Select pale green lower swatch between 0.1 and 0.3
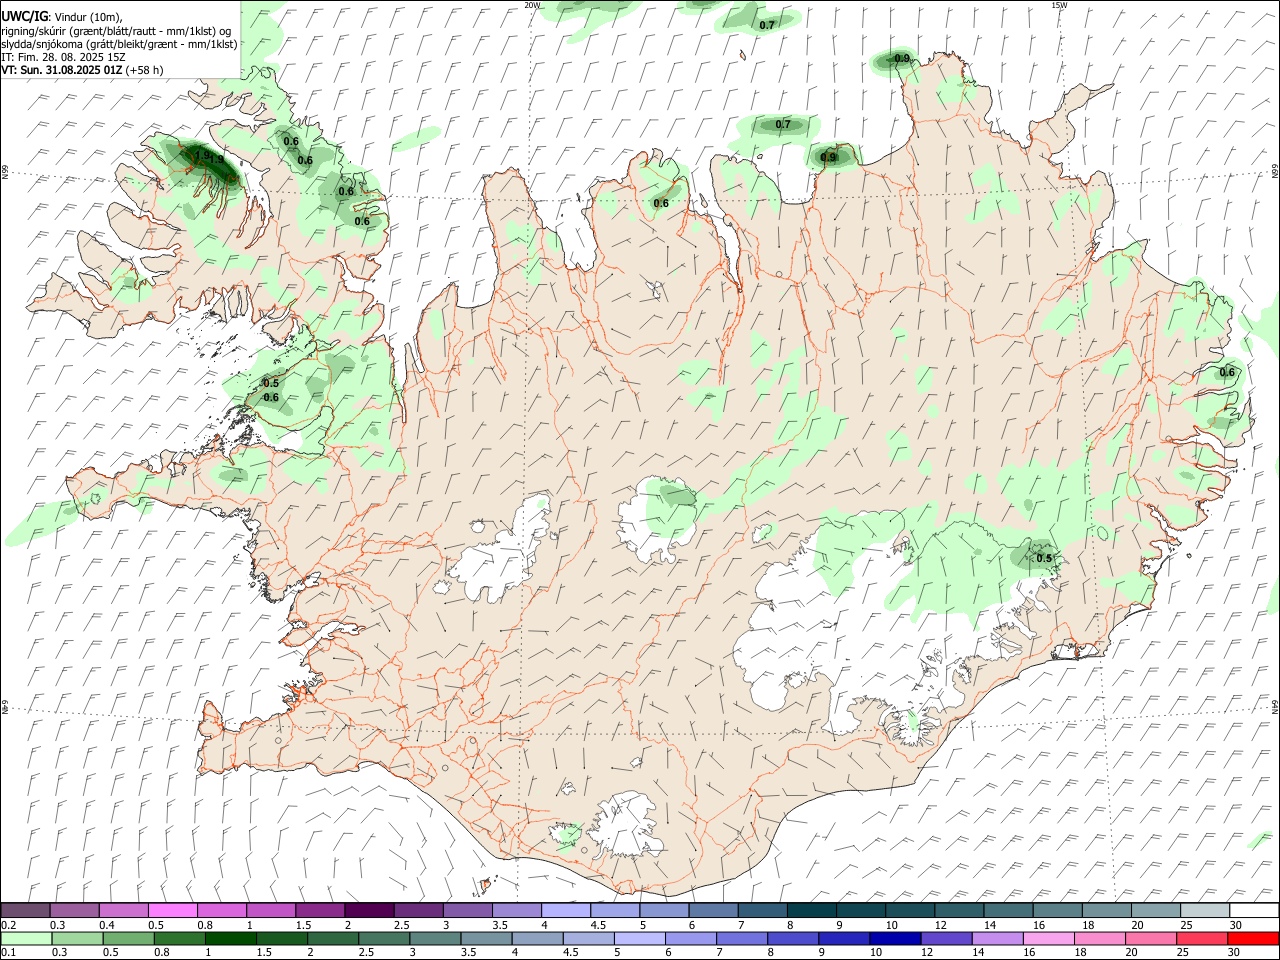This screenshot has height=960, width=1280. [x=25, y=938]
